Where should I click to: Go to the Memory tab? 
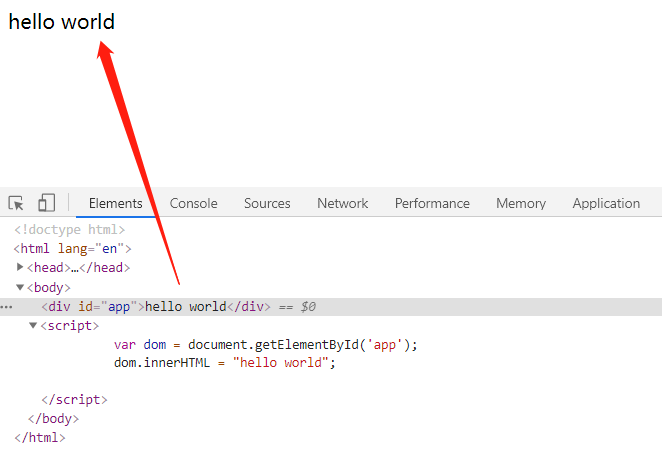(521, 203)
